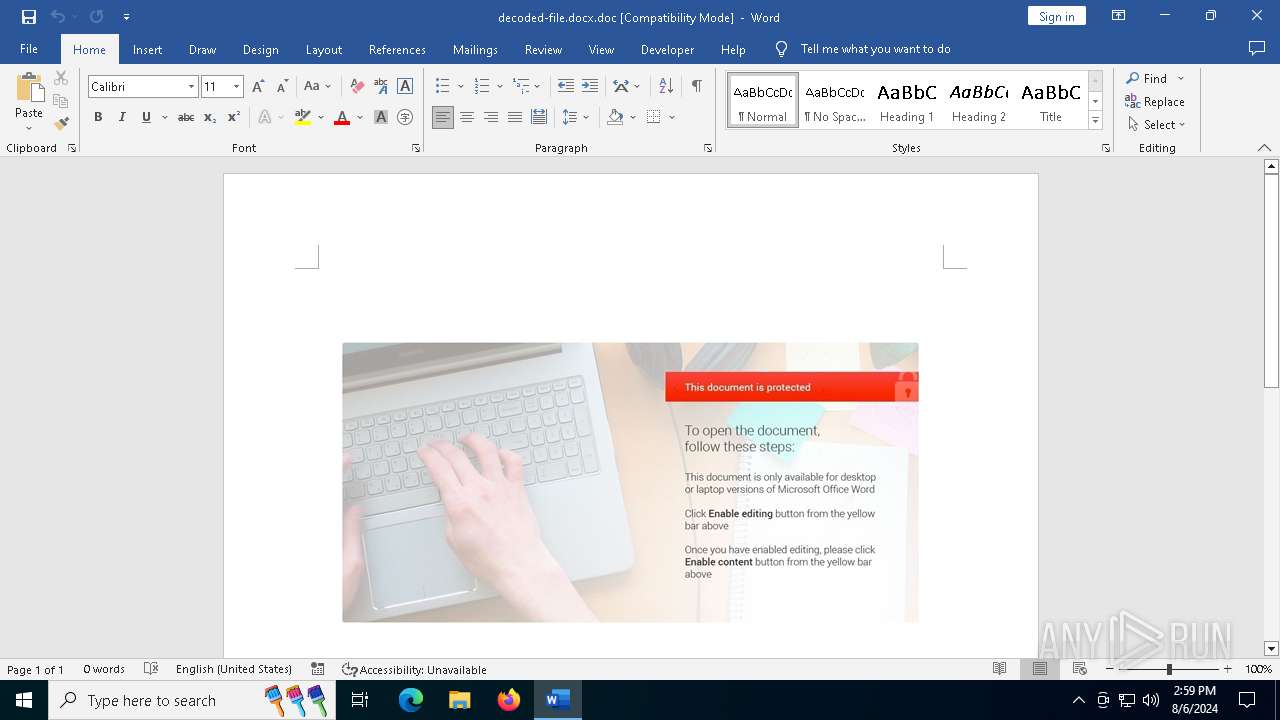
Task: Switch to the Layout tab
Action: coord(323,49)
